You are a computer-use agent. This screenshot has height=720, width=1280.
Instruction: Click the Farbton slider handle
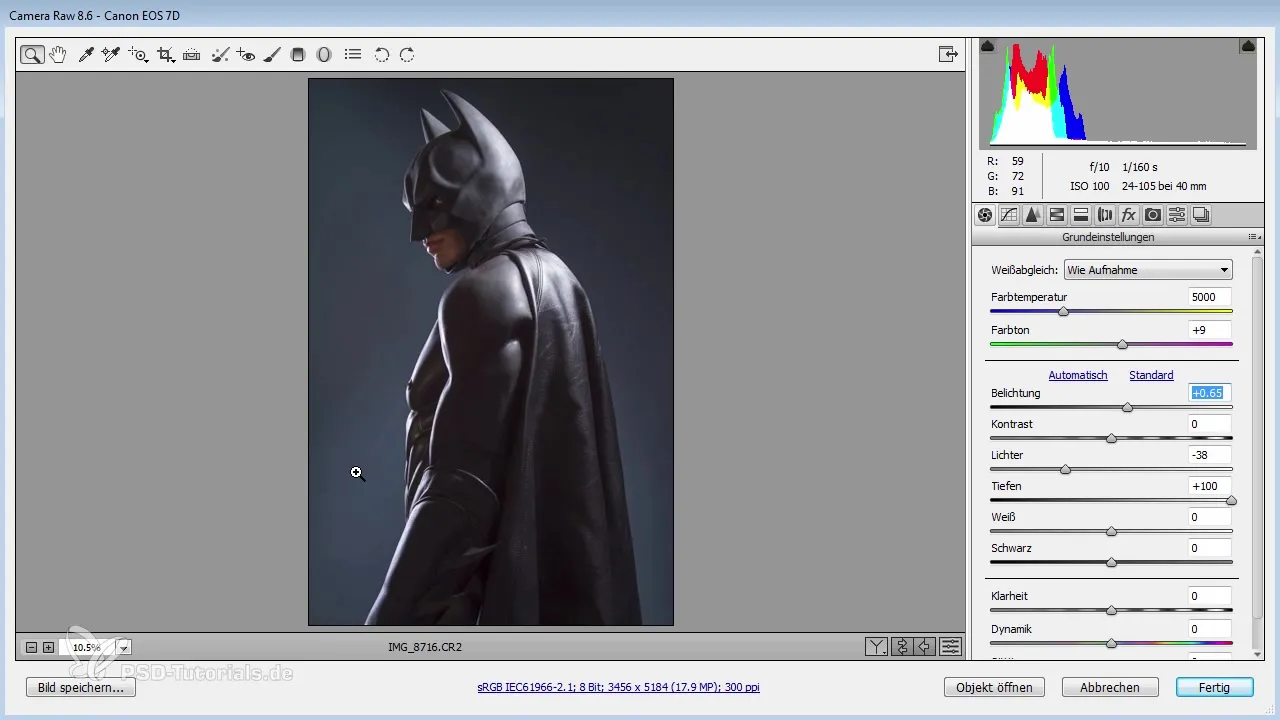click(x=1122, y=344)
